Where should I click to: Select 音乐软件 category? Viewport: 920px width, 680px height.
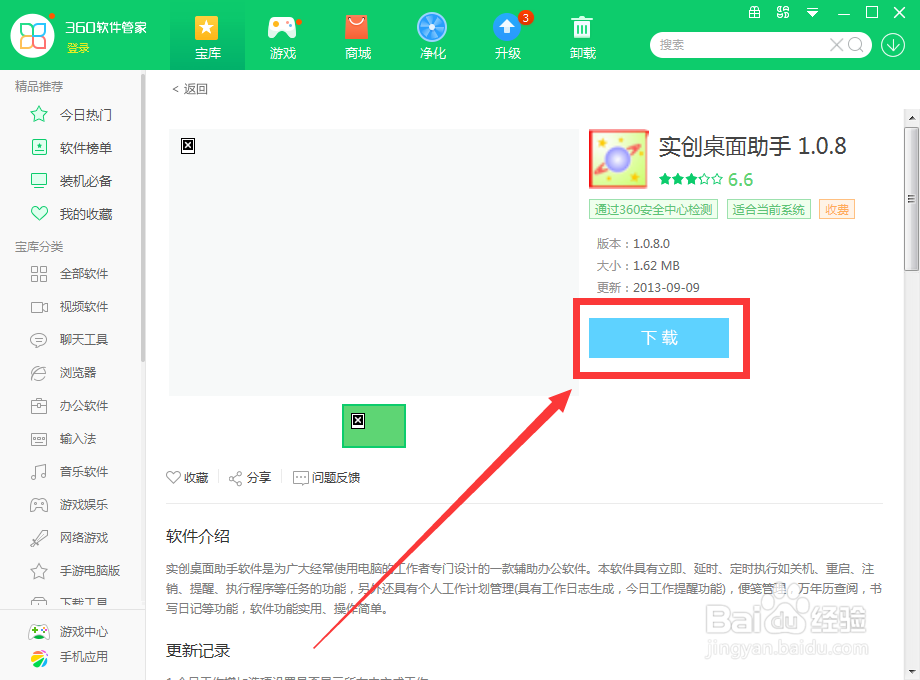tap(71, 471)
